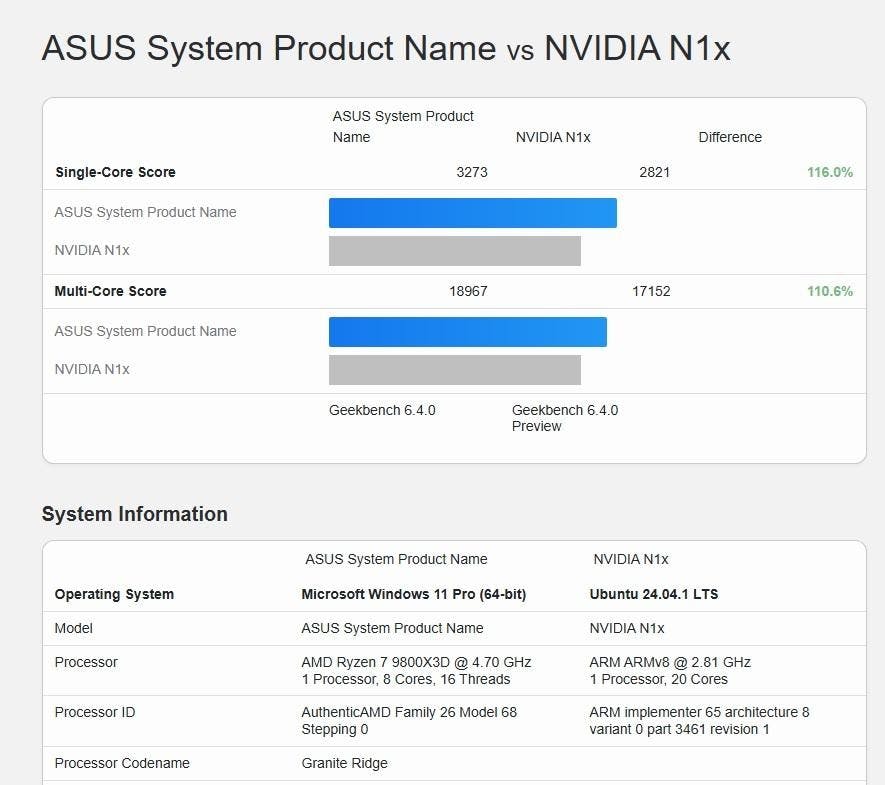Click the Single-Core Score row label
The height and width of the screenshot is (785, 885).
[115, 172]
